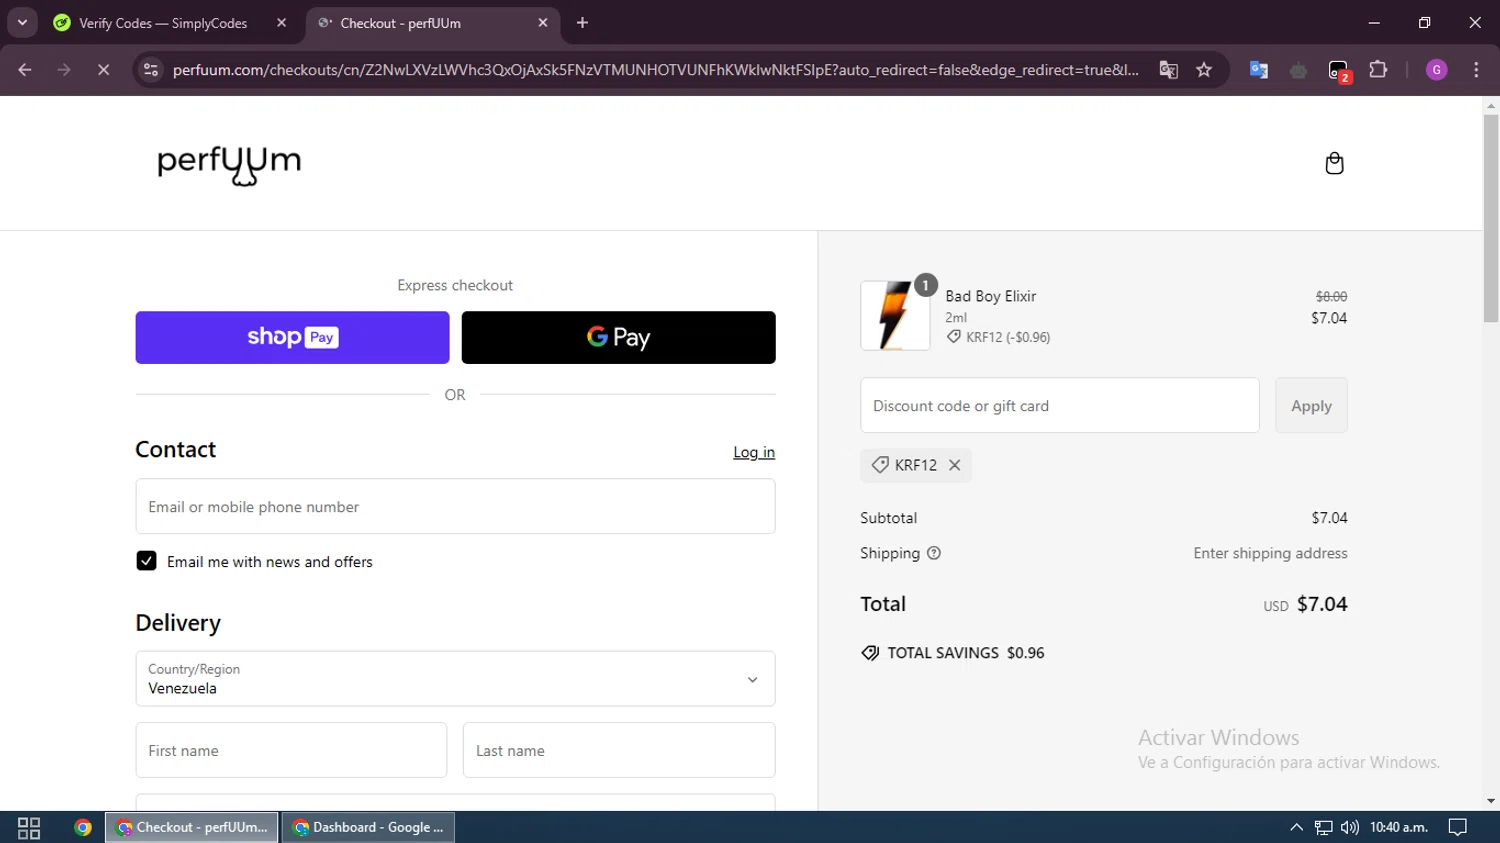Go back to previous page

pos(25,70)
